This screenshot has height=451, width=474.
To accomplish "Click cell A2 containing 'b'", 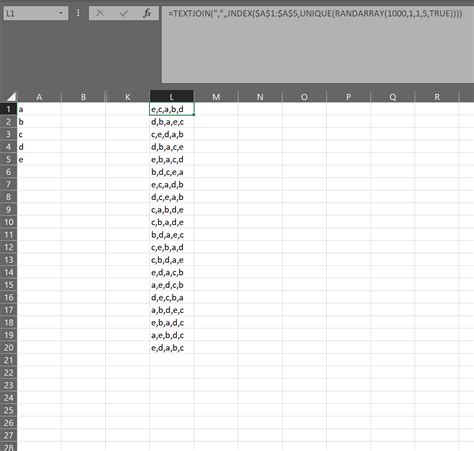I will click(39, 122).
